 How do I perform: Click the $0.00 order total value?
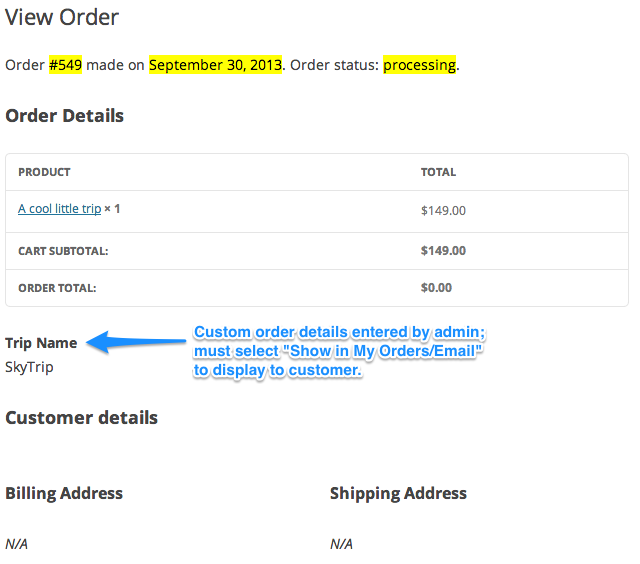click(436, 288)
